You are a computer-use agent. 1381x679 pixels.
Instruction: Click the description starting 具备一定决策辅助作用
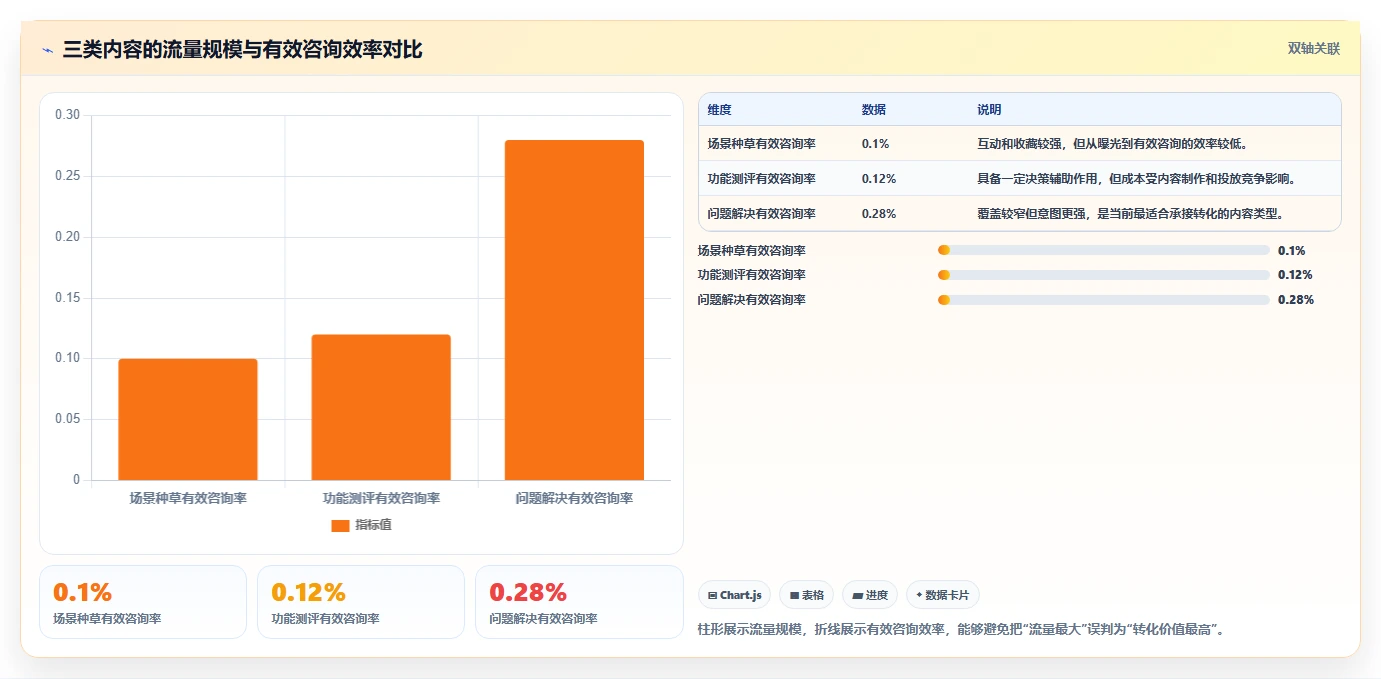tap(1137, 179)
